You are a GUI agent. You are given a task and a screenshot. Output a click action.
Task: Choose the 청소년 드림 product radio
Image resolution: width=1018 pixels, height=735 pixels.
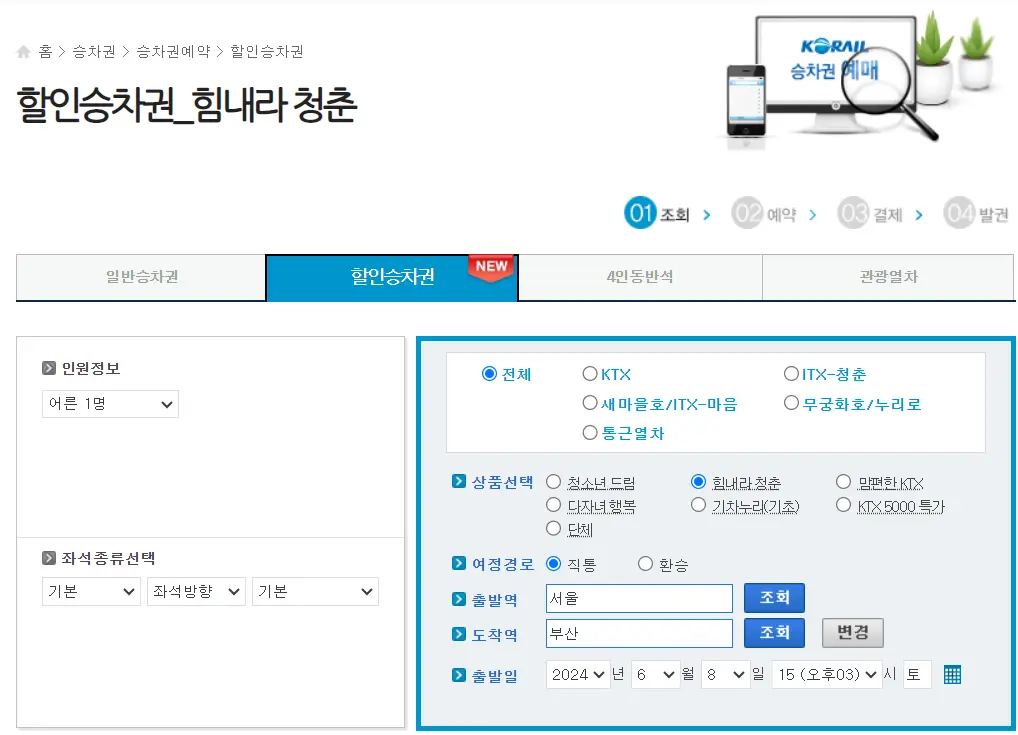553,482
